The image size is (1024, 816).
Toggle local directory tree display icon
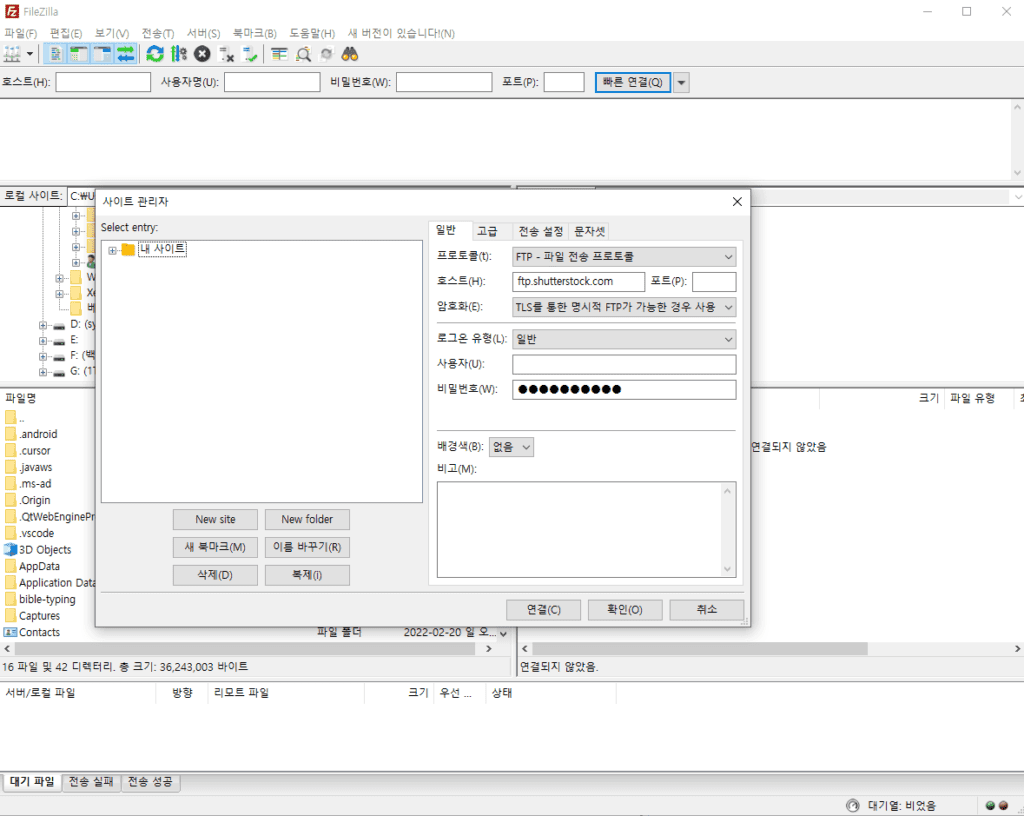(x=78, y=54)
